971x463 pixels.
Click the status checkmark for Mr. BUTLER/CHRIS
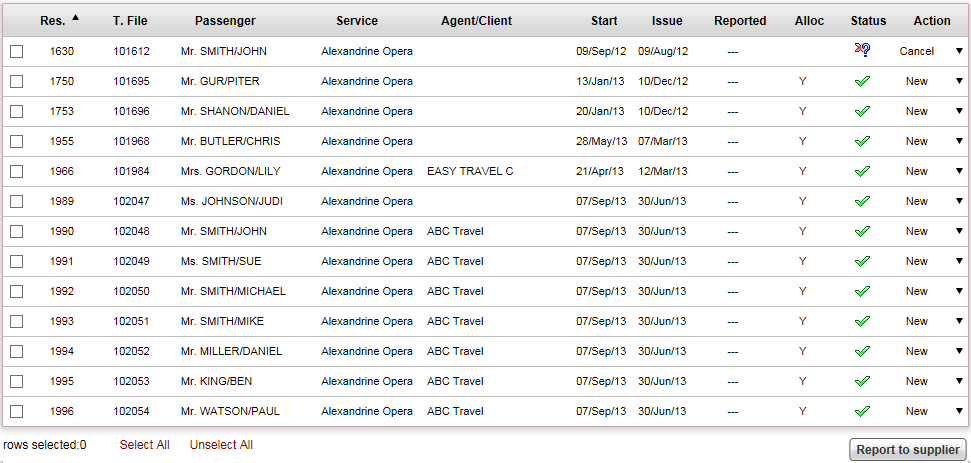point(862,142)
